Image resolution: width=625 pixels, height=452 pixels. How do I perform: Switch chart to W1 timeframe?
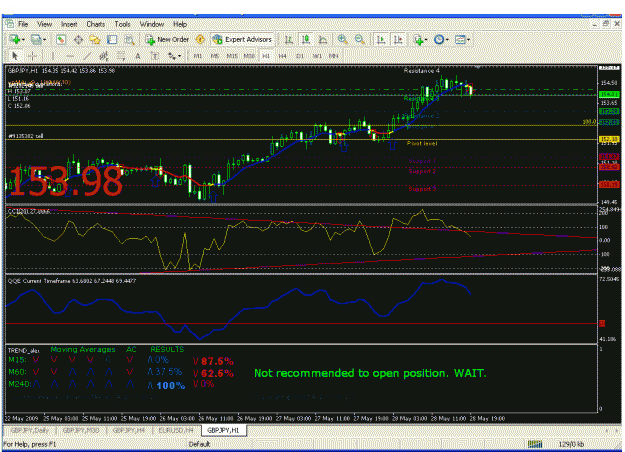tap(317, 56)
